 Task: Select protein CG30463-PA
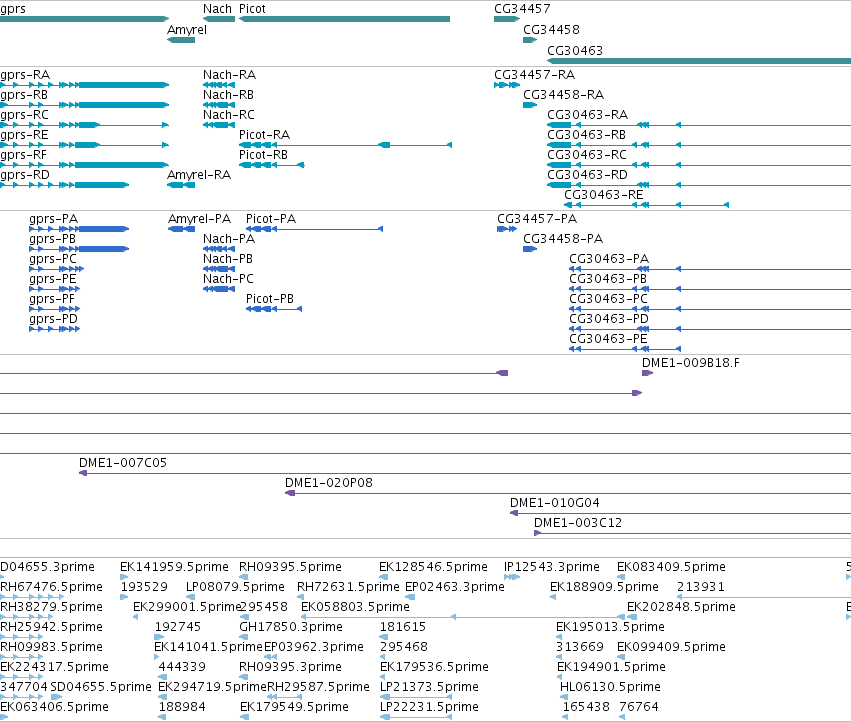[710, 269]
